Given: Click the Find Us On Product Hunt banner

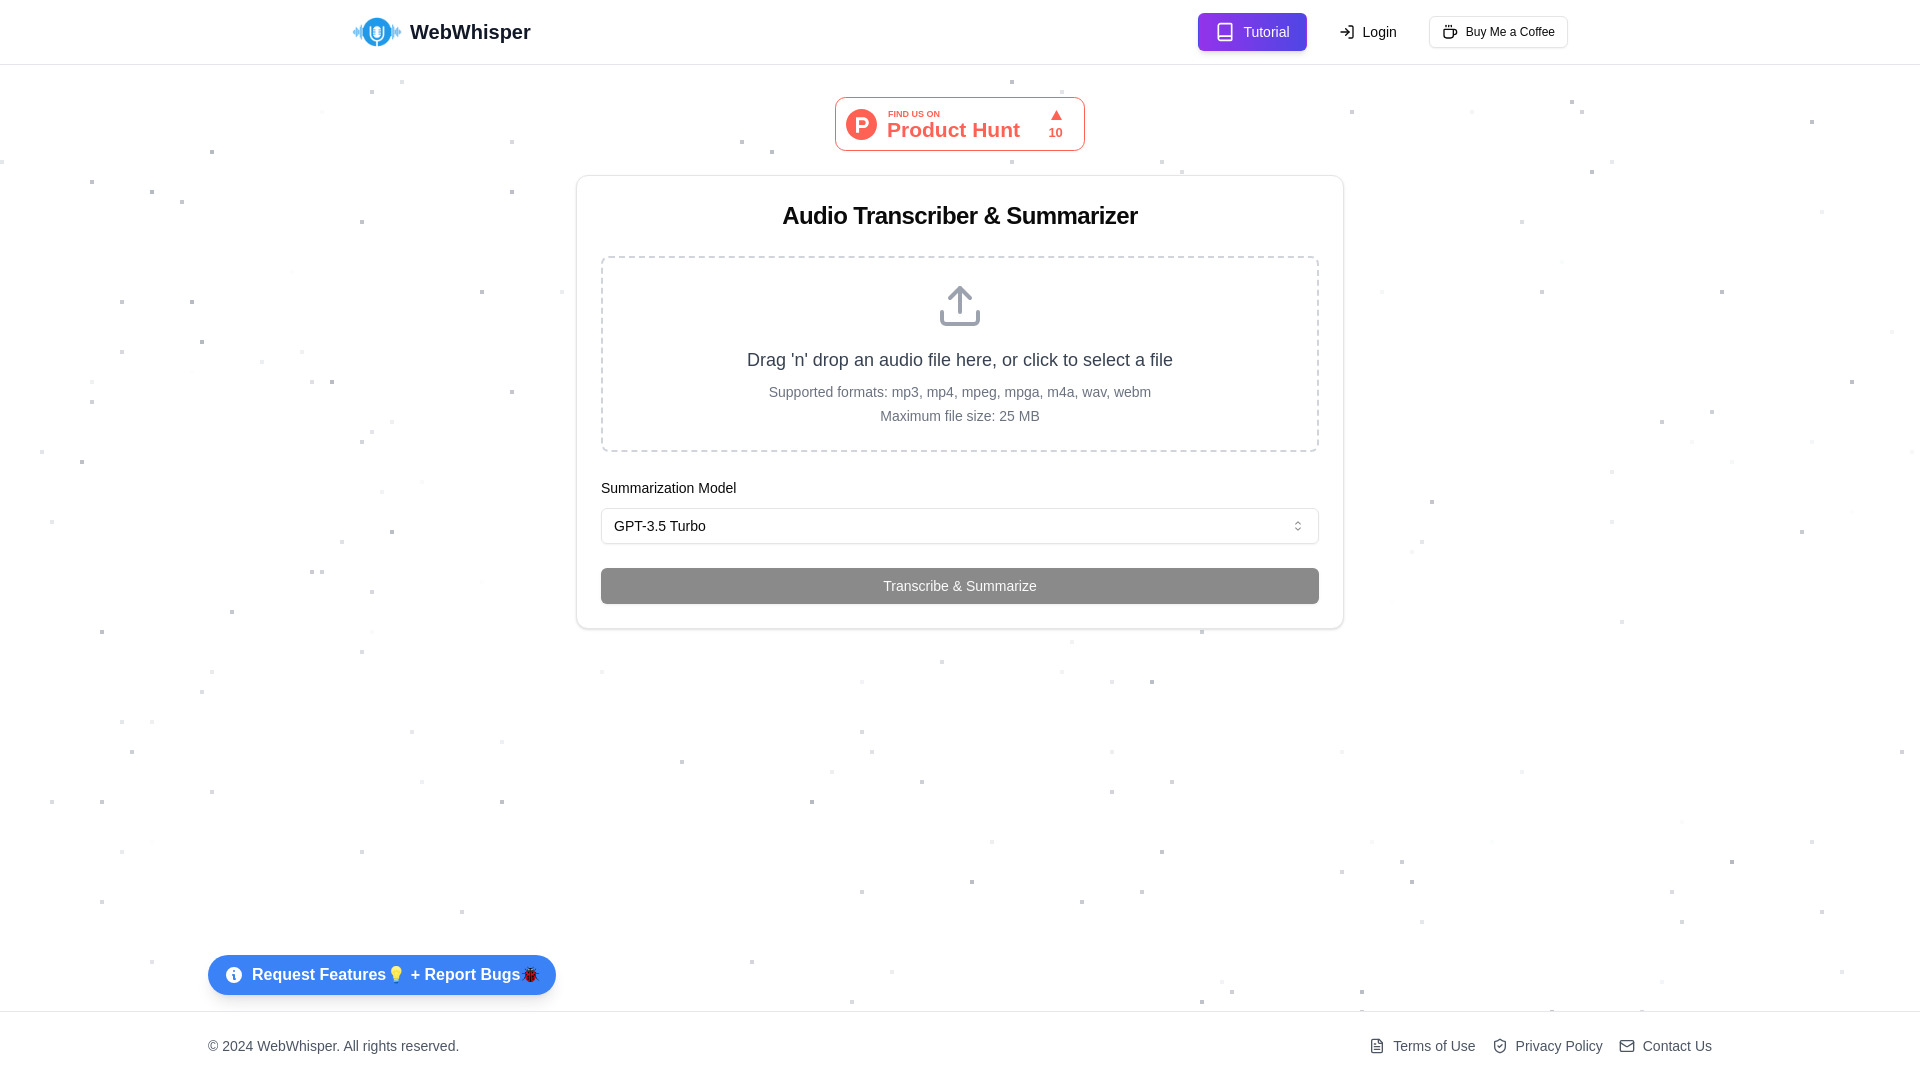Looking at the screenshot, I should coord(959,123).
